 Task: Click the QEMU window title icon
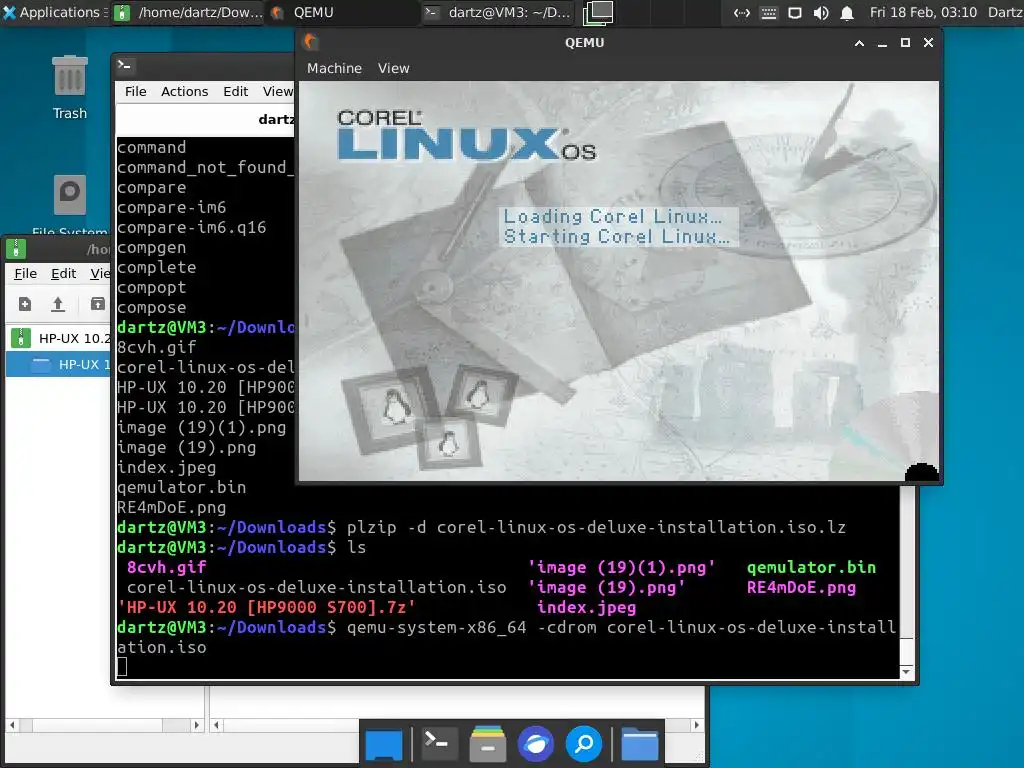[311, 42]
